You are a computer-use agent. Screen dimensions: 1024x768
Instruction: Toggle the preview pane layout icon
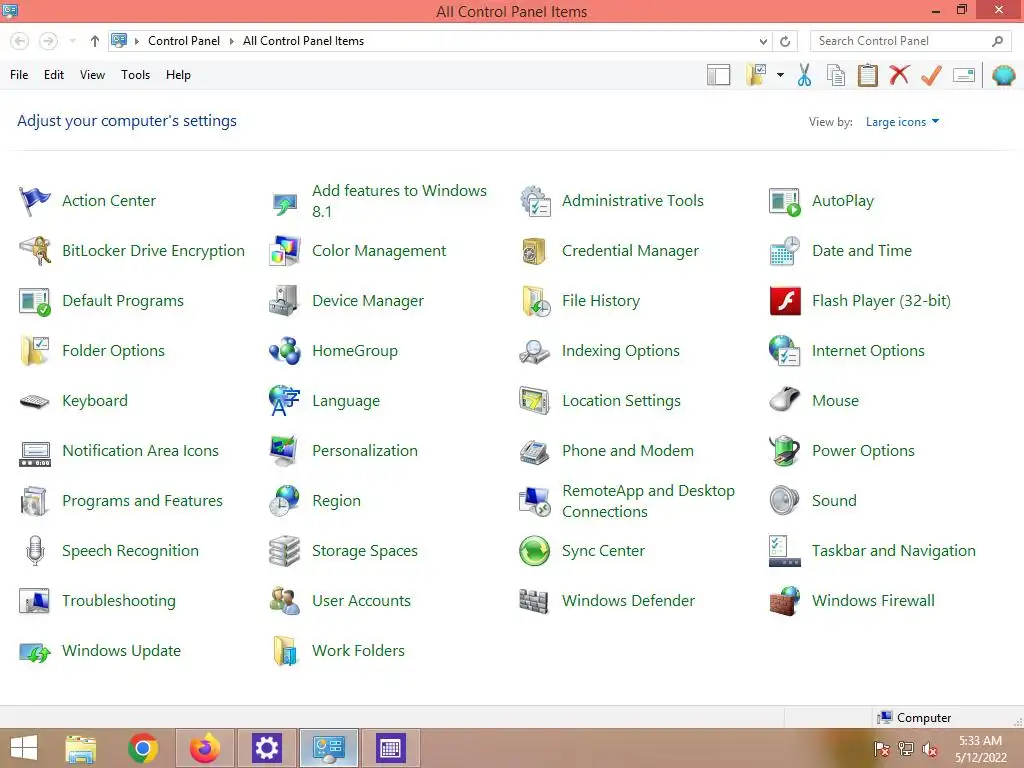(x=718, y=75)
